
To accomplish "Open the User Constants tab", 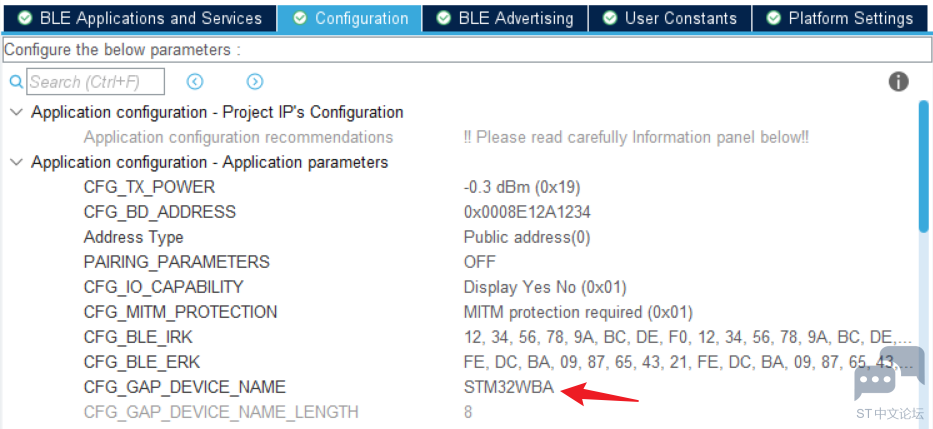I will click(670, 18).
